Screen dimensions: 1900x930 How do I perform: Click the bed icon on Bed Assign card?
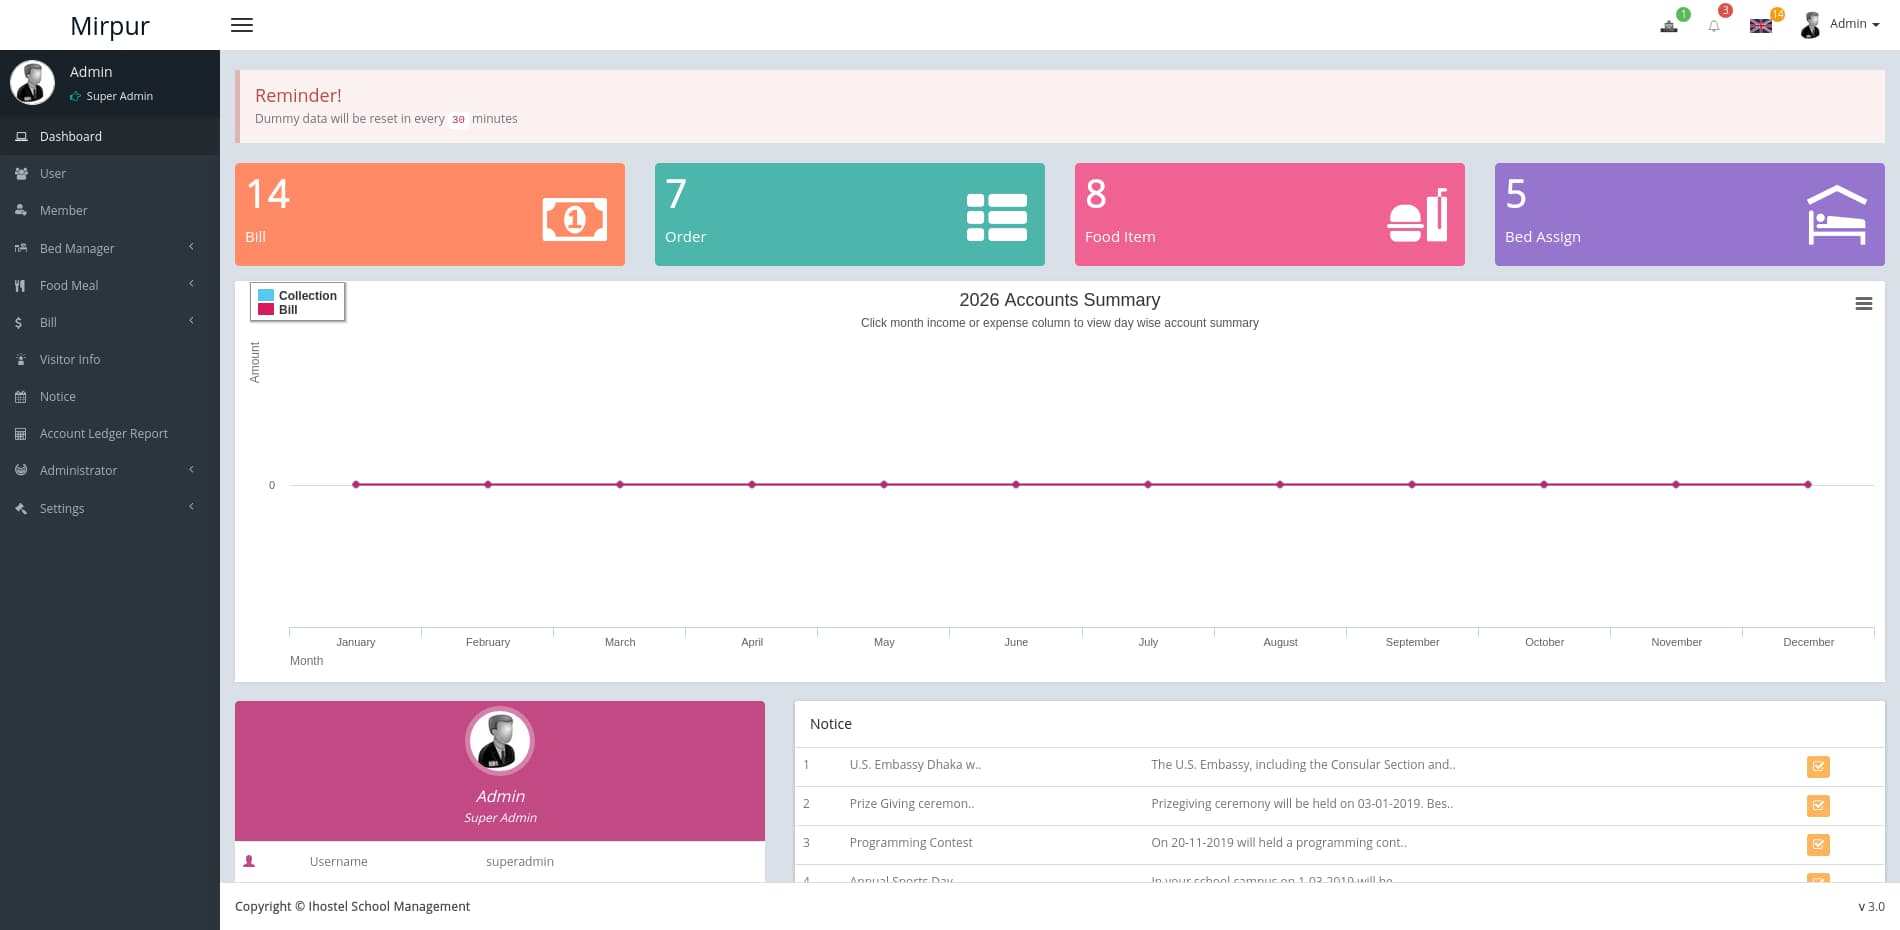[1837, 216]
